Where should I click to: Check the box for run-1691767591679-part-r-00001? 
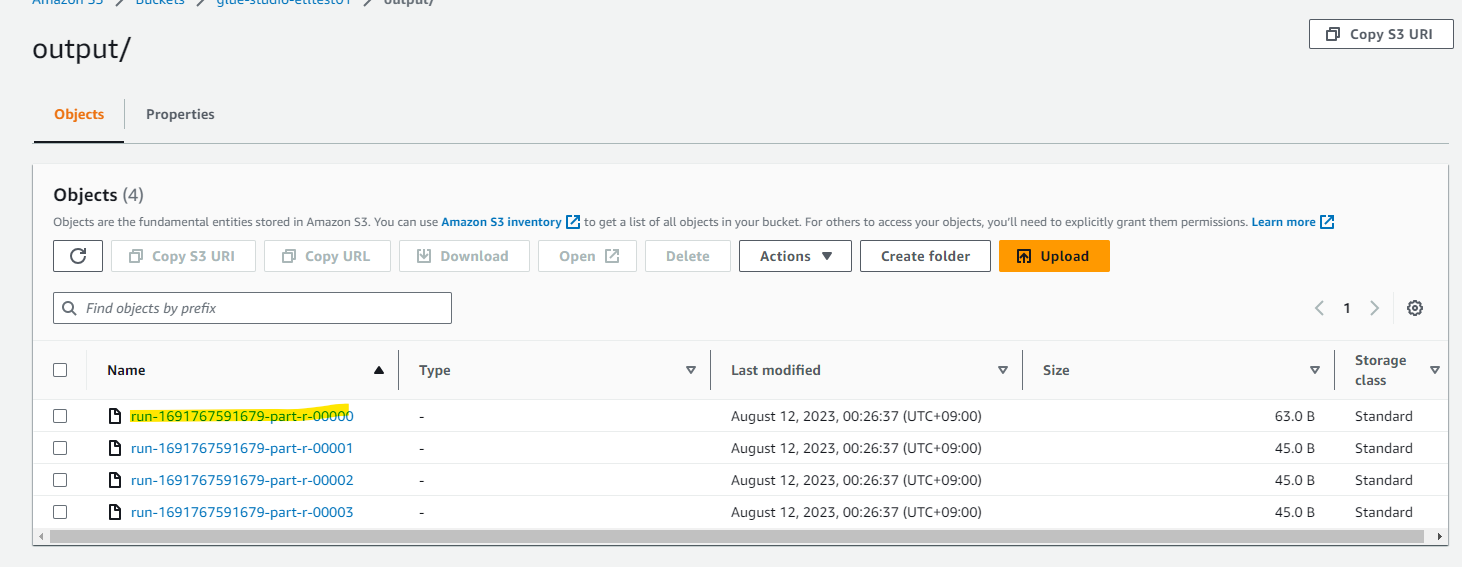[x=60, y=448]
